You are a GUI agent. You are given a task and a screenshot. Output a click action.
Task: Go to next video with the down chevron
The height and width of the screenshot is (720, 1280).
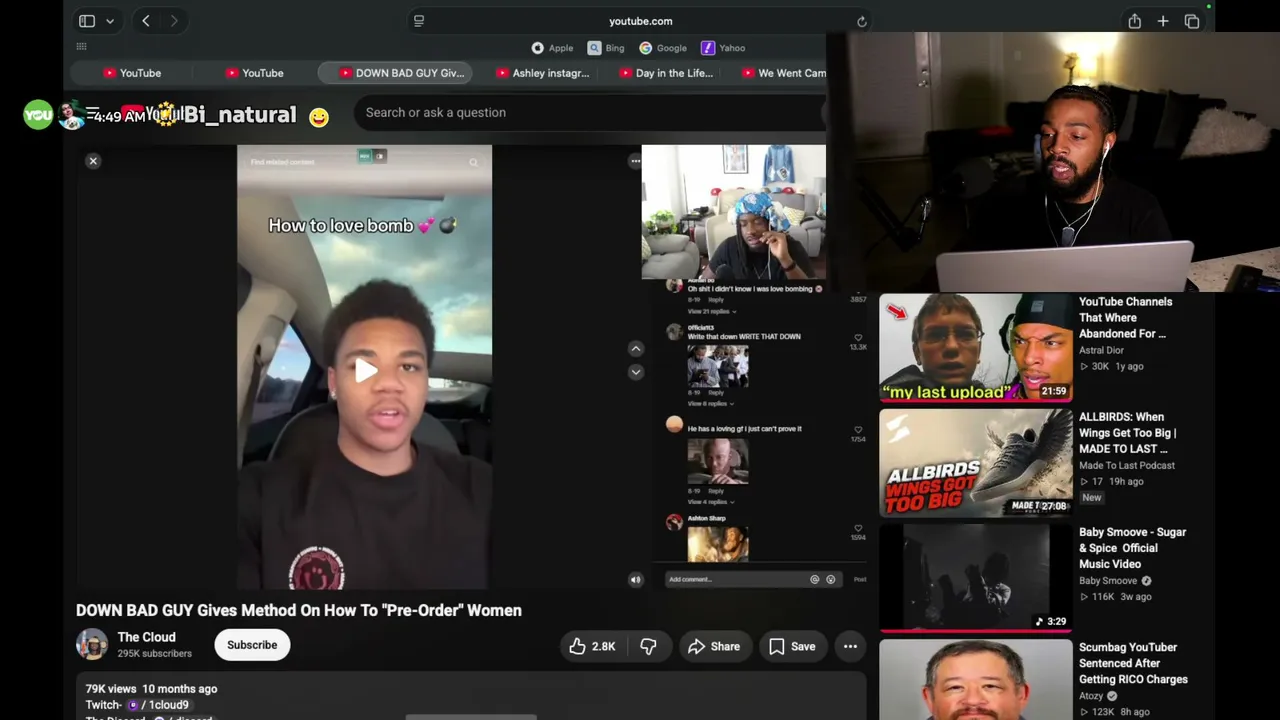[x=635, y=372]
